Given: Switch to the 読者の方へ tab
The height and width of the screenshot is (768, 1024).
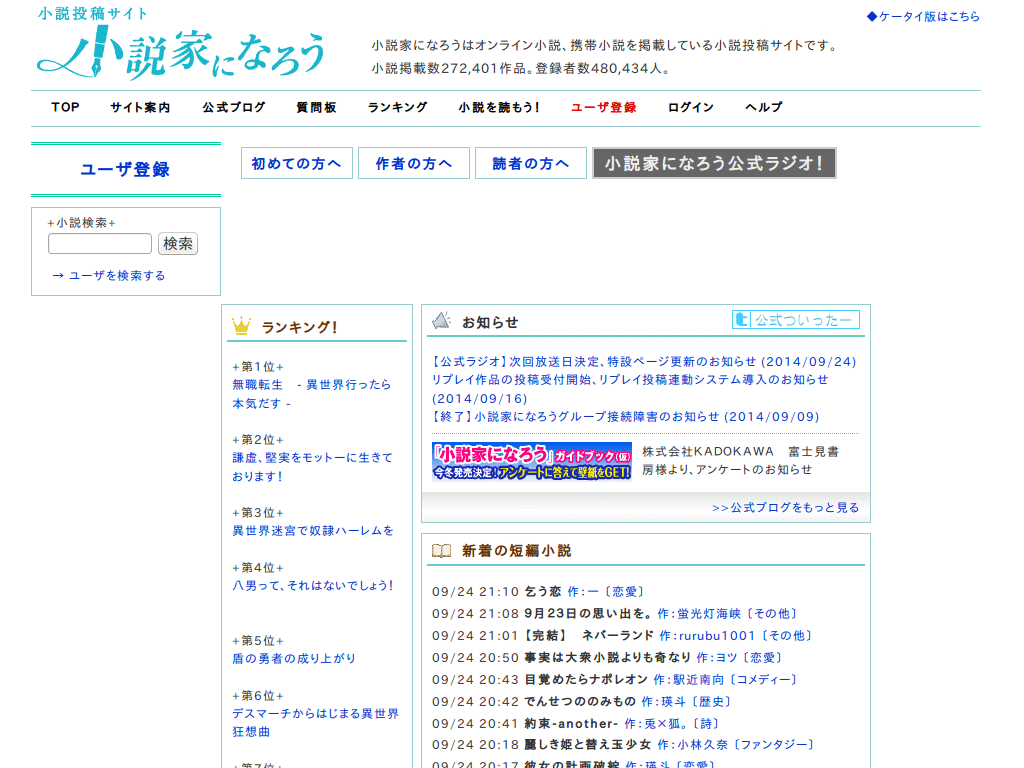Looking at the screenshot, I should pyautogui.click(x=530, y=163).
